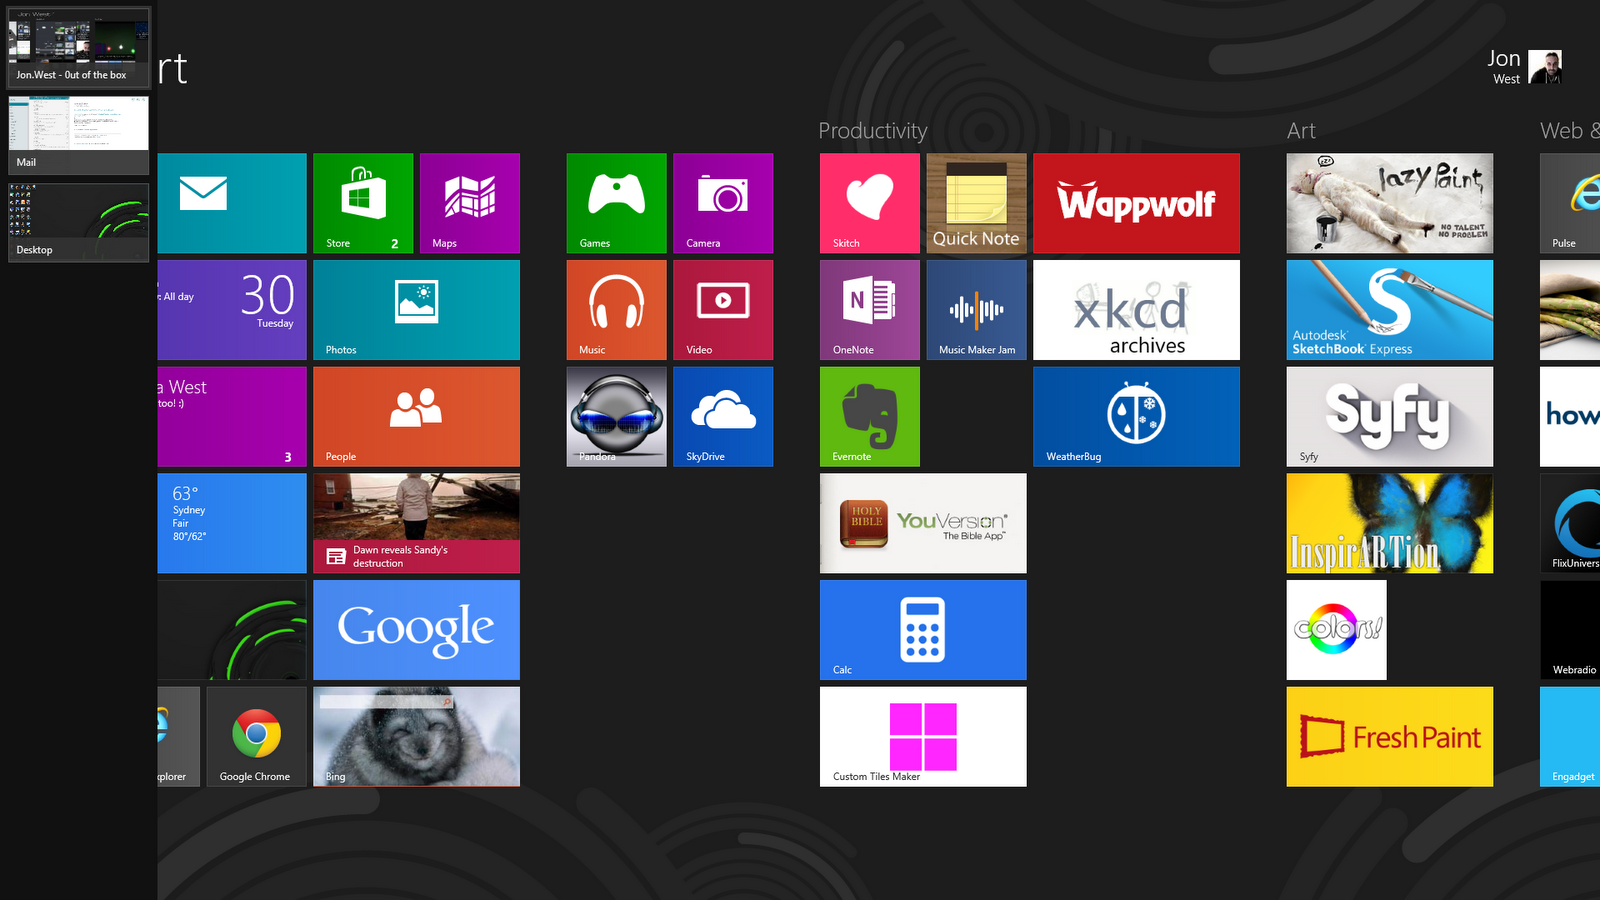Launch the Store tile
The image size is (1600, 900).
[363, 203]
